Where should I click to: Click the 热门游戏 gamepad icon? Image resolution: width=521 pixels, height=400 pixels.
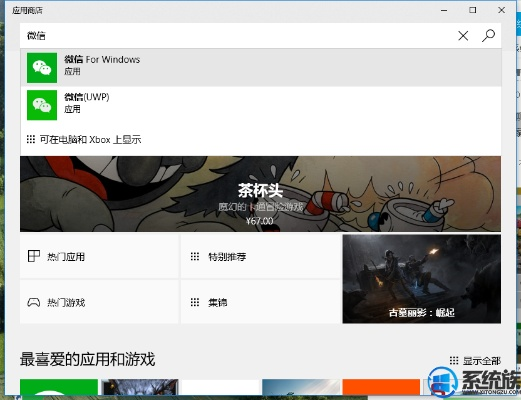coord(34,302)
